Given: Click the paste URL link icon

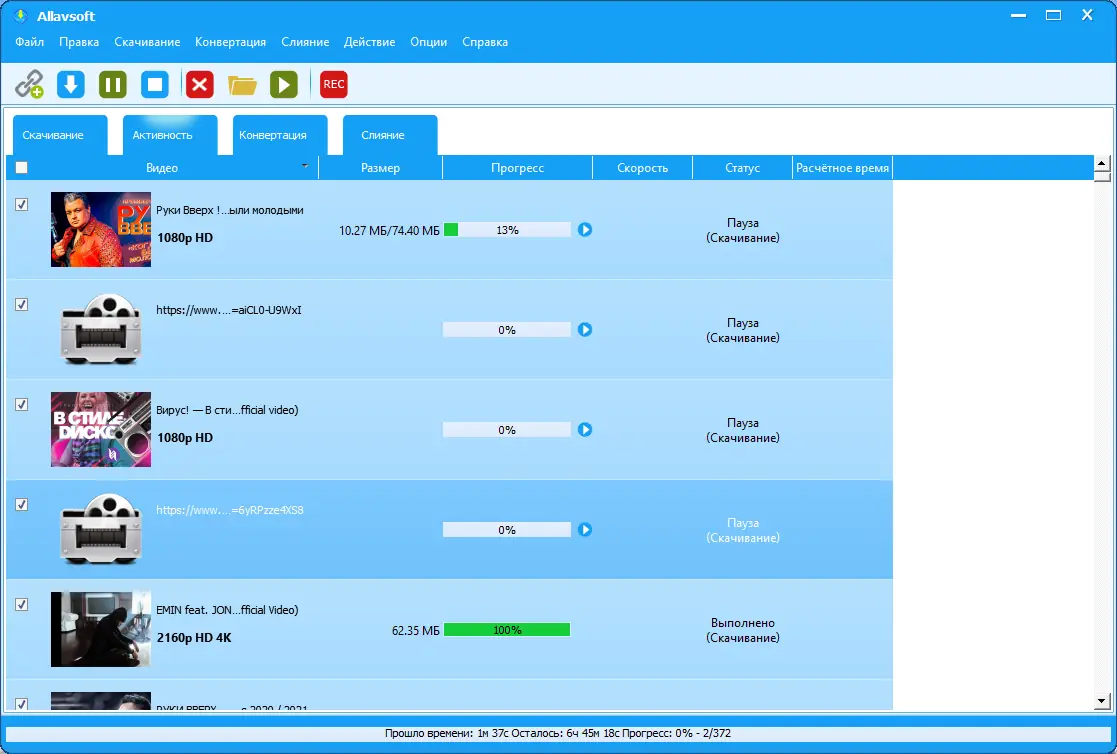Looking at the screenshot, I should coord(29,84).
